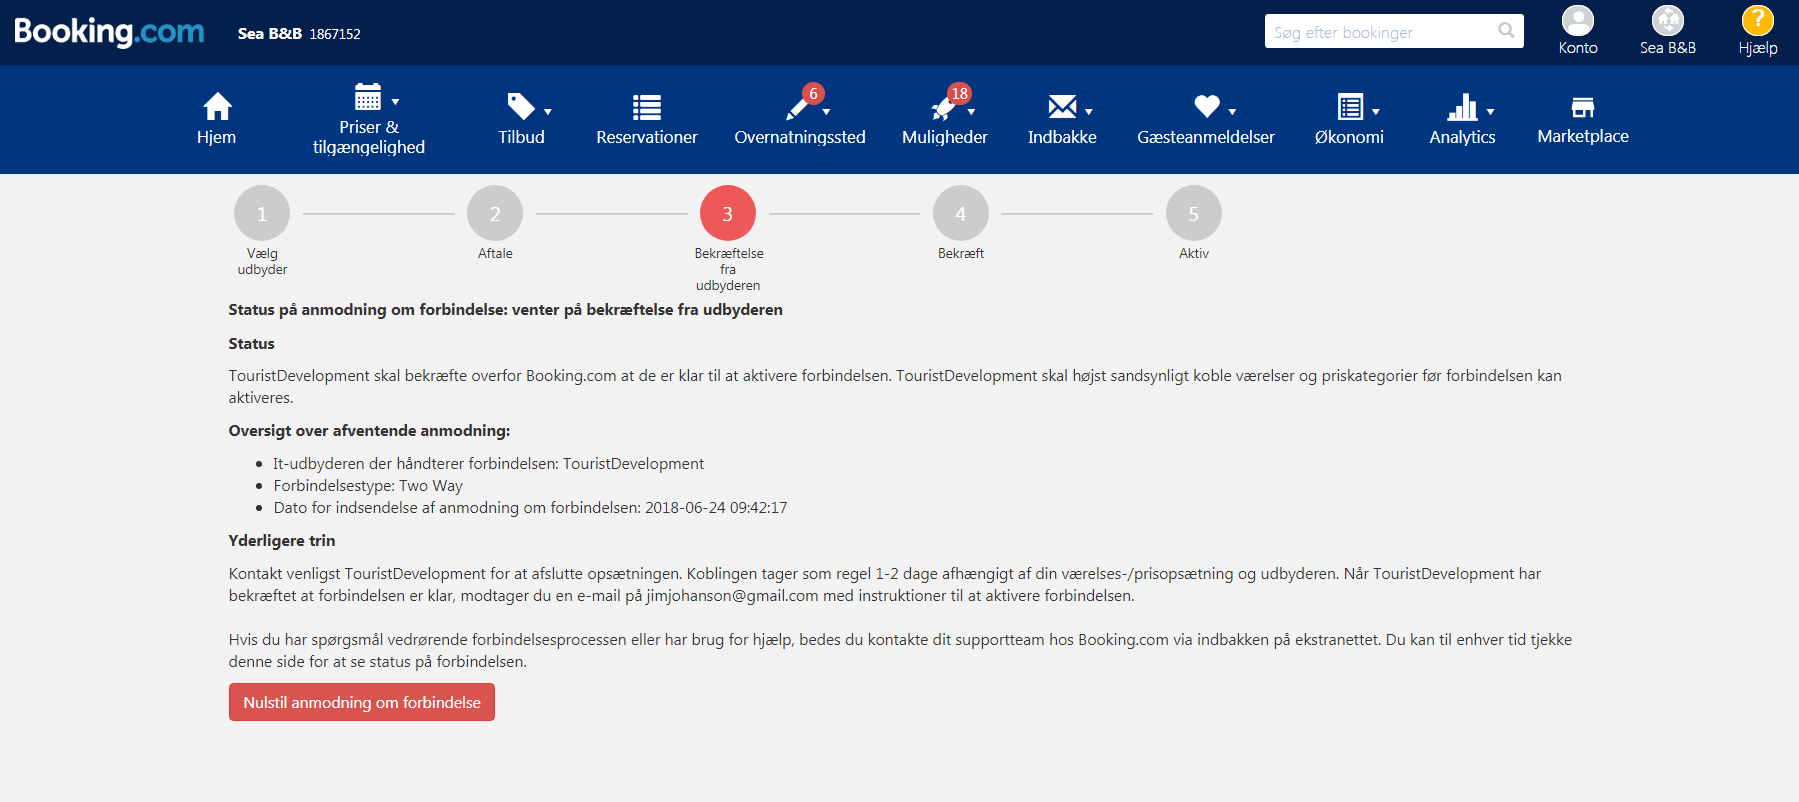Click the Marketplace store icon

click(1582, 107)
